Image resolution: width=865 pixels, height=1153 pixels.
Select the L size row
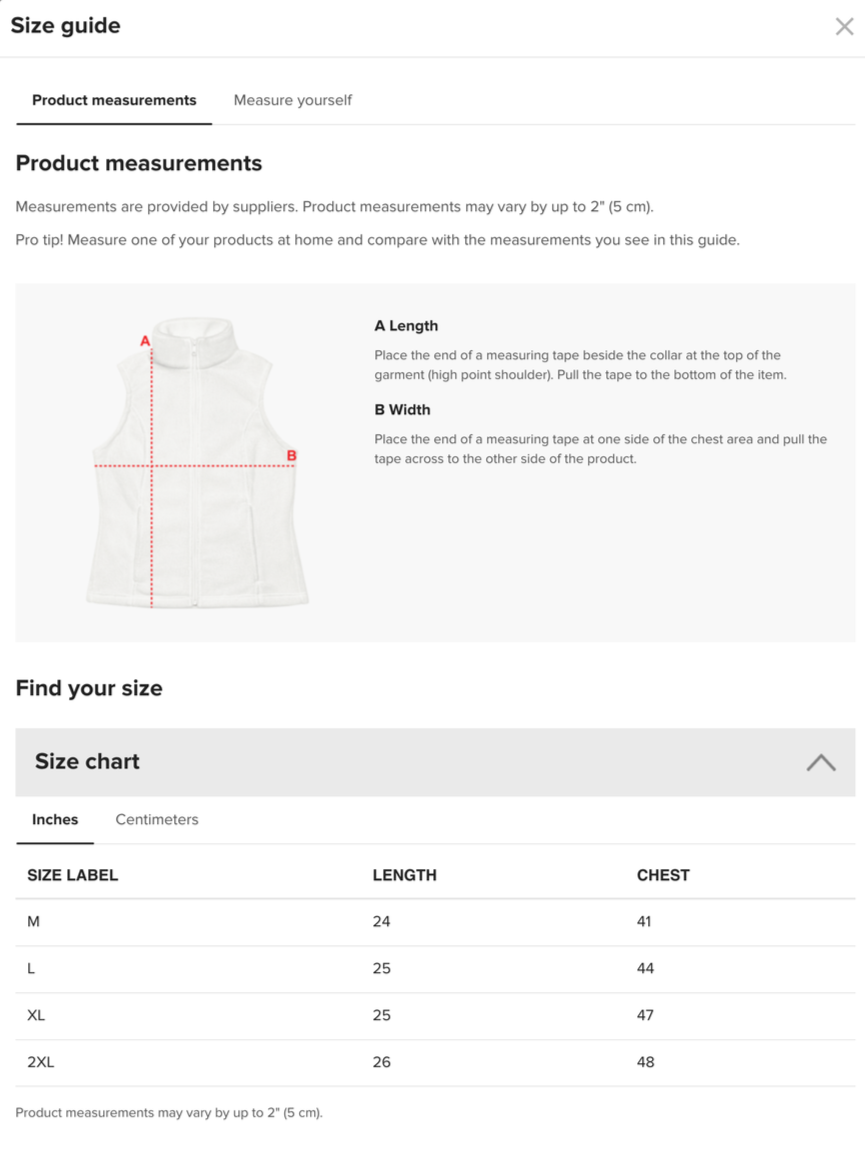pos(435,969)
